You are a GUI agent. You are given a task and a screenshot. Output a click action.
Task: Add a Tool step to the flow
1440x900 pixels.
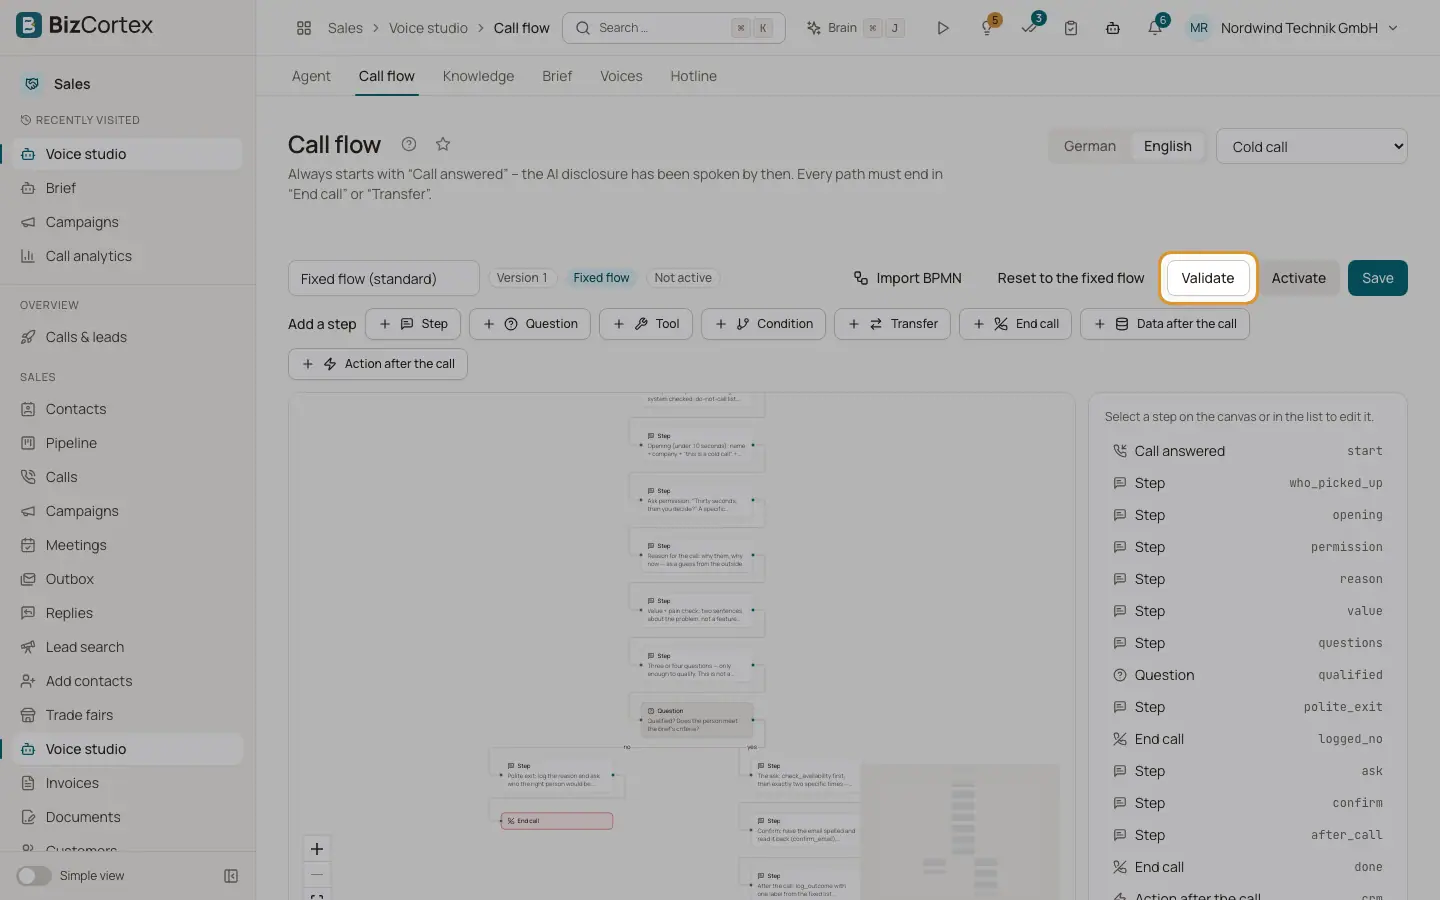[646, 324]
